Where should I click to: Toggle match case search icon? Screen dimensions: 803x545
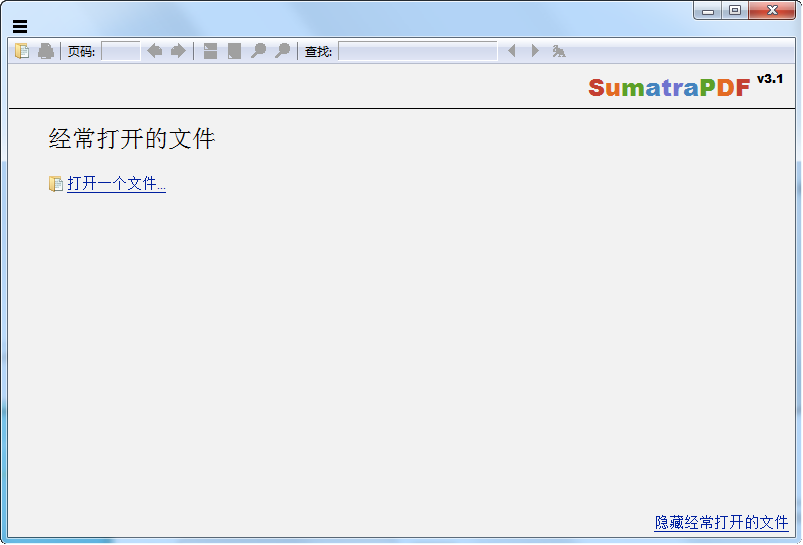(559, 51)
